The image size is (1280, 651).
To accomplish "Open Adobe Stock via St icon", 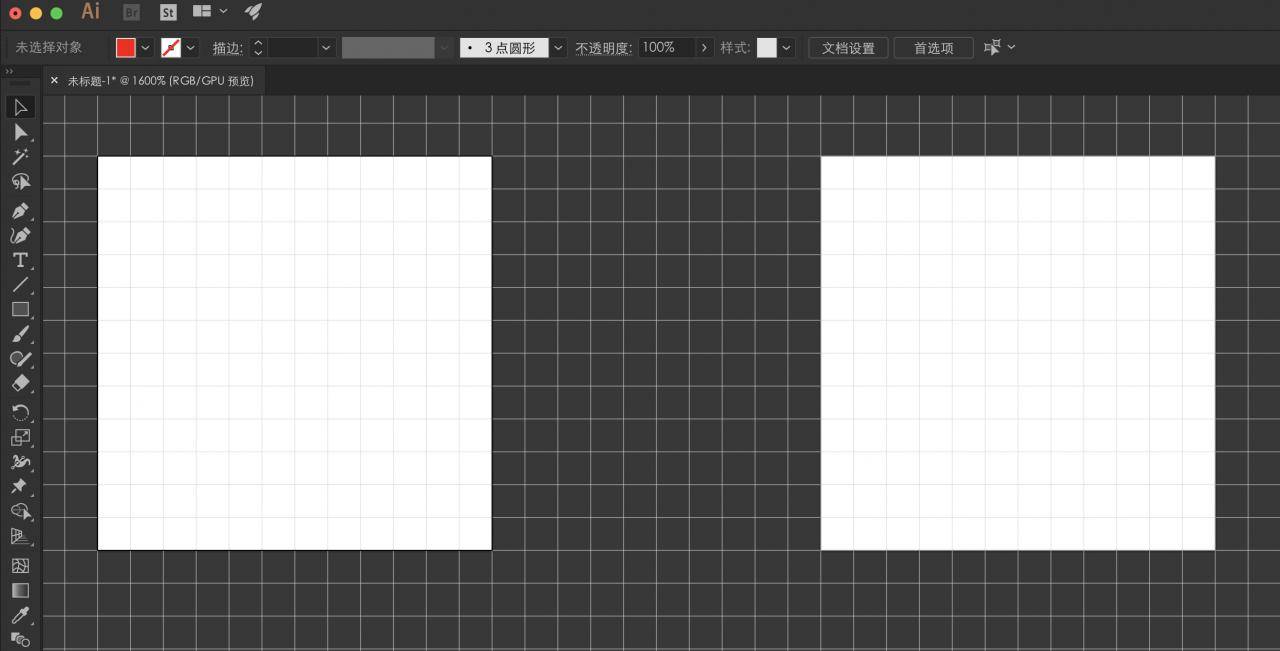I will tap(168, 12).
